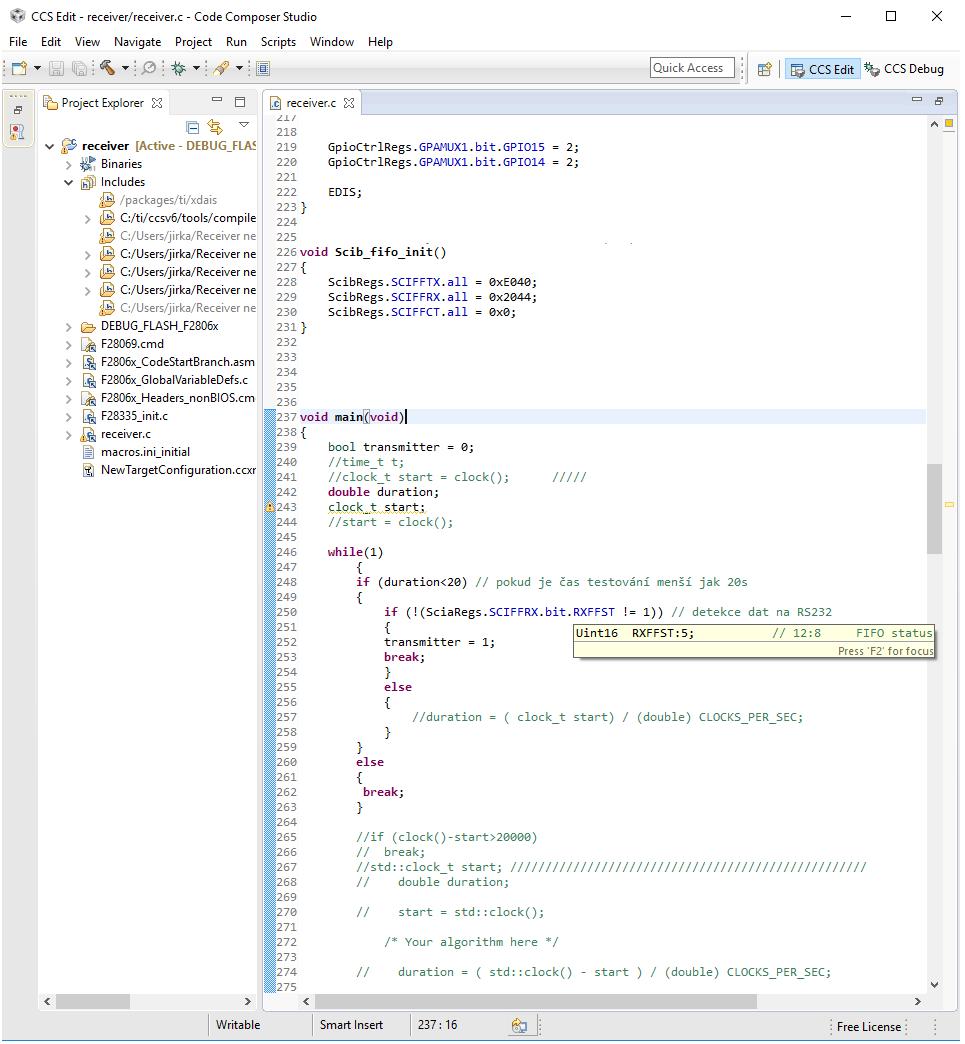
Task: Click the Free License status text
Action: point(868,1026)
